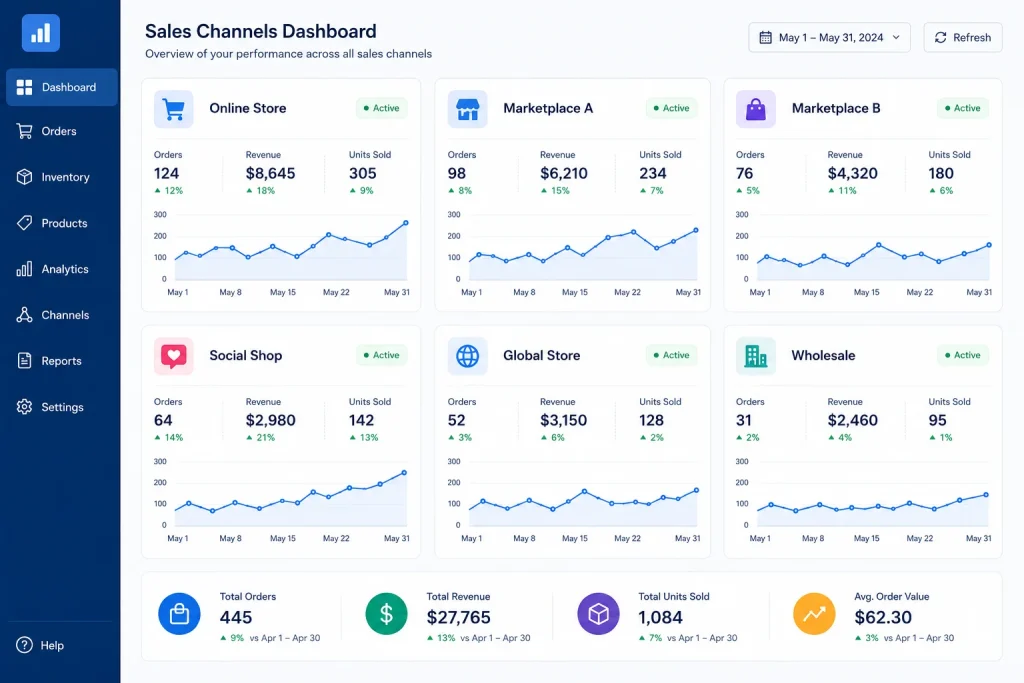Click the Global Store globe icon
1024x683 pixels.
pos(468,356)
